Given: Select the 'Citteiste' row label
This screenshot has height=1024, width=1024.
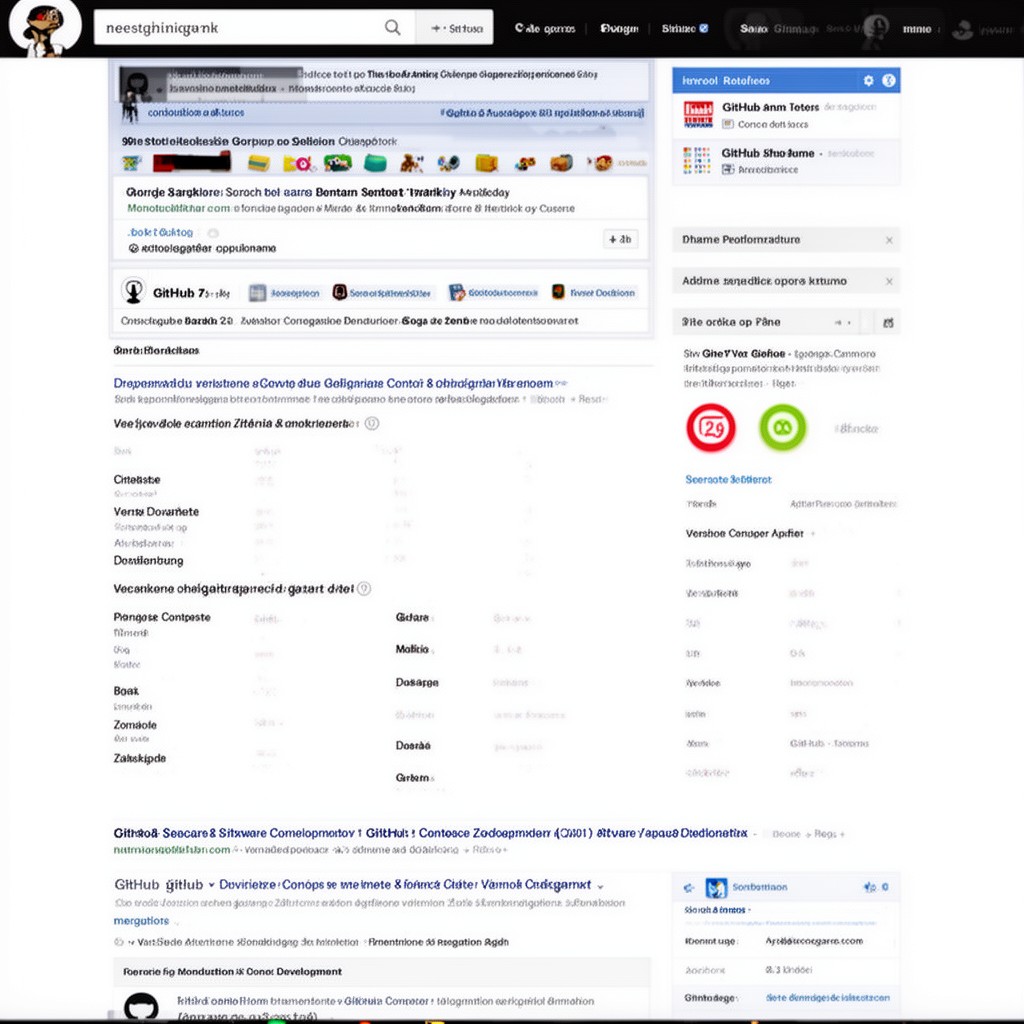Looking at the screenshot, I should 136,479.
